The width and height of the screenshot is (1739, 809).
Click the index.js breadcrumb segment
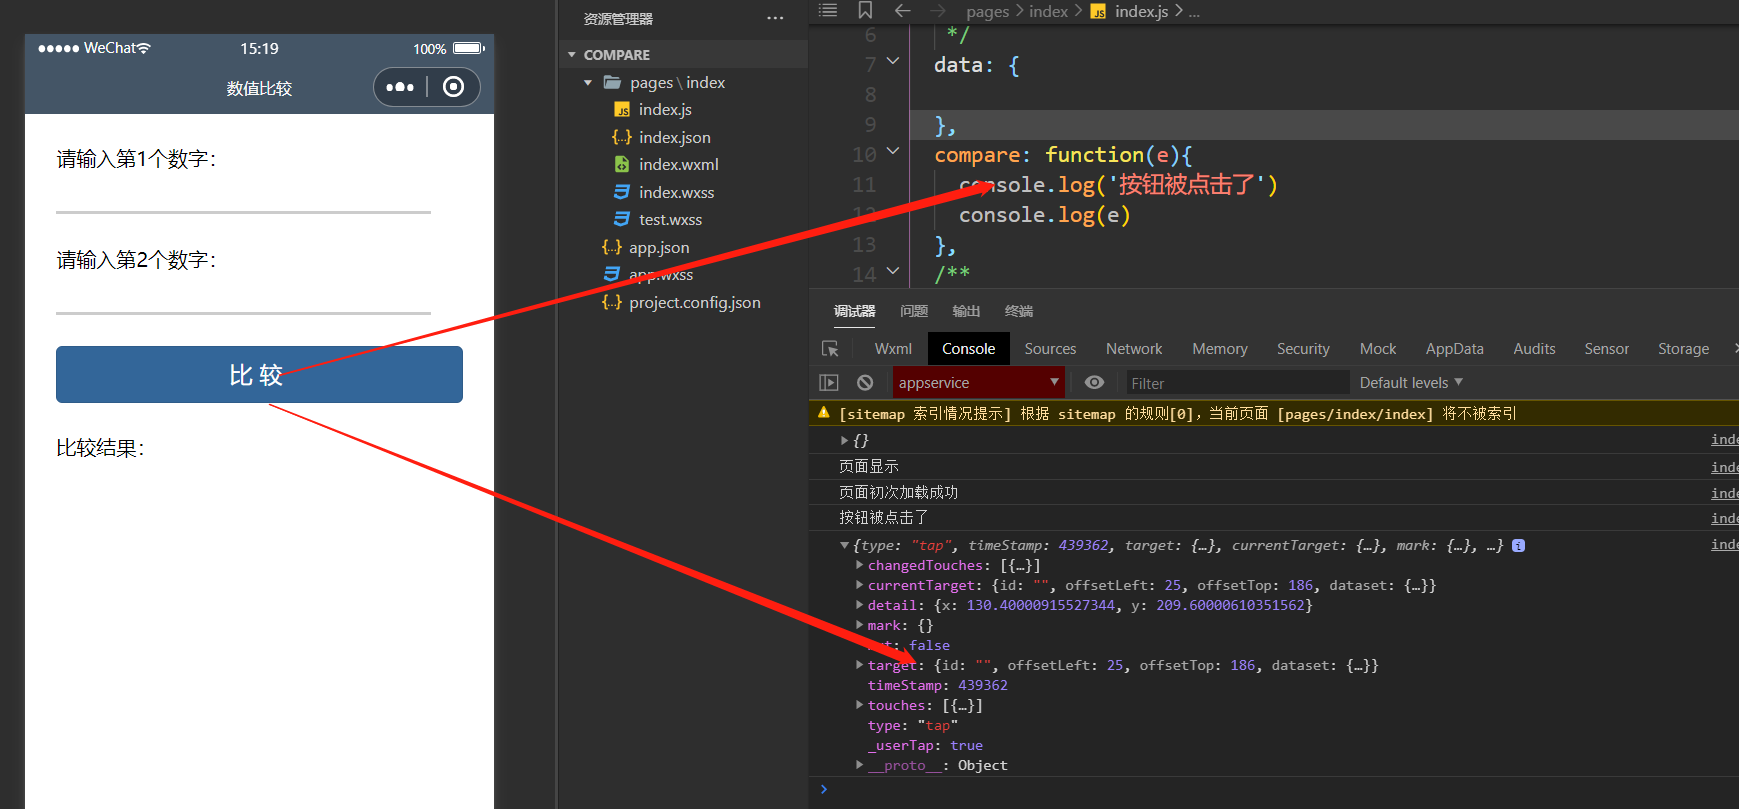click(x=1130, y=11)
